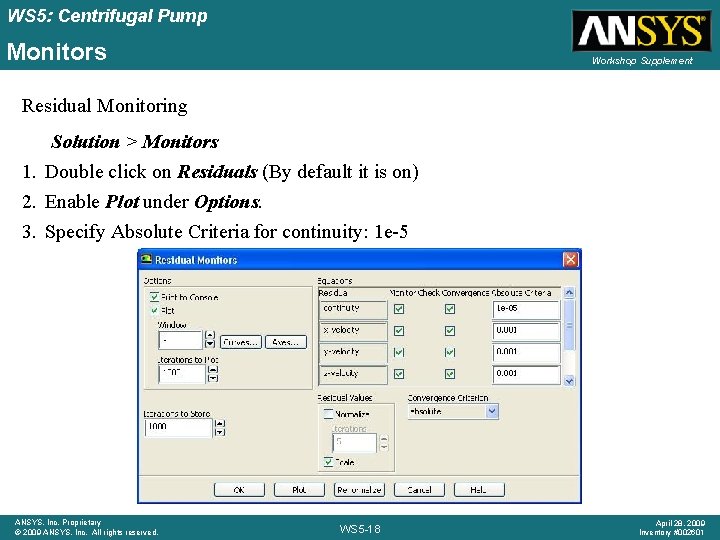
Task: Click the Residual Monitoring heading
Action: (104, 106)
